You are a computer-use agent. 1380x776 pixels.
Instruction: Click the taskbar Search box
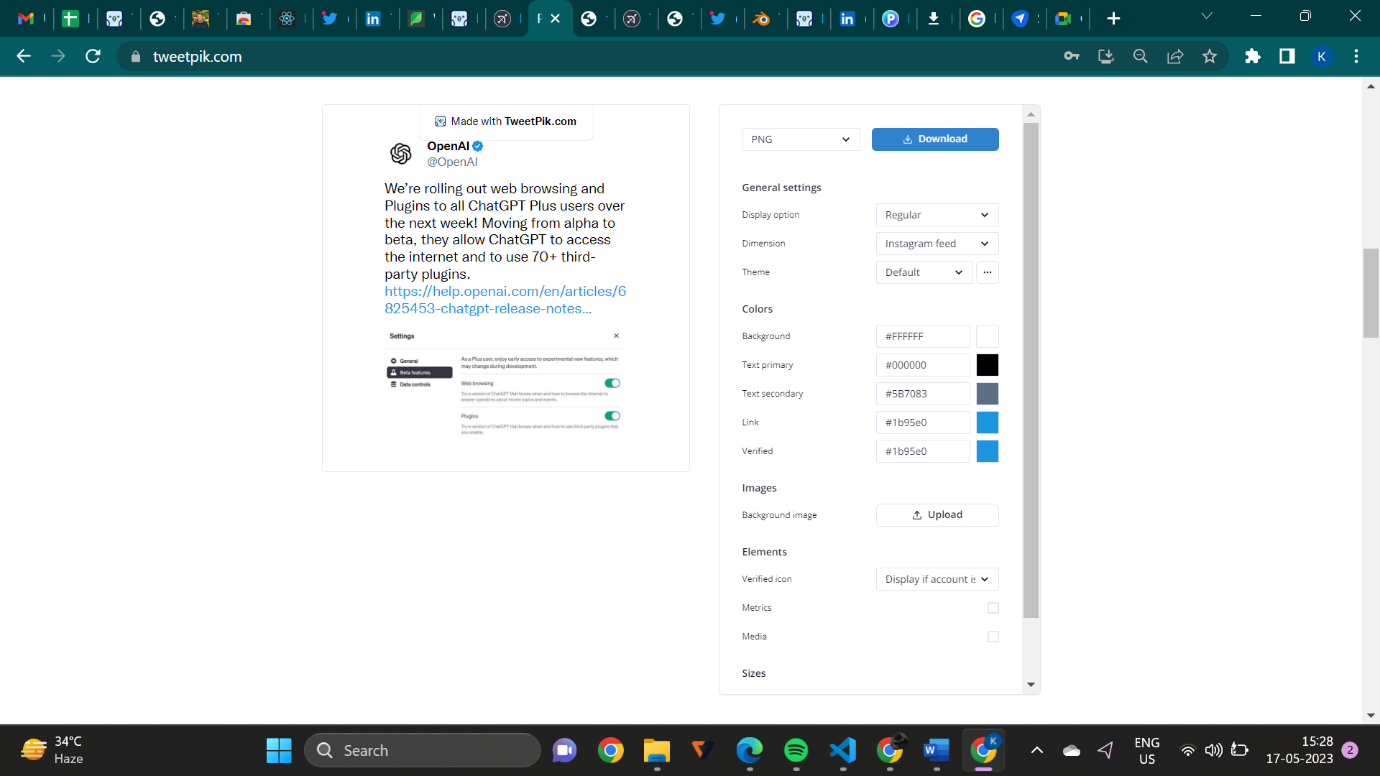pyautogui.click(x=422, y=750)
